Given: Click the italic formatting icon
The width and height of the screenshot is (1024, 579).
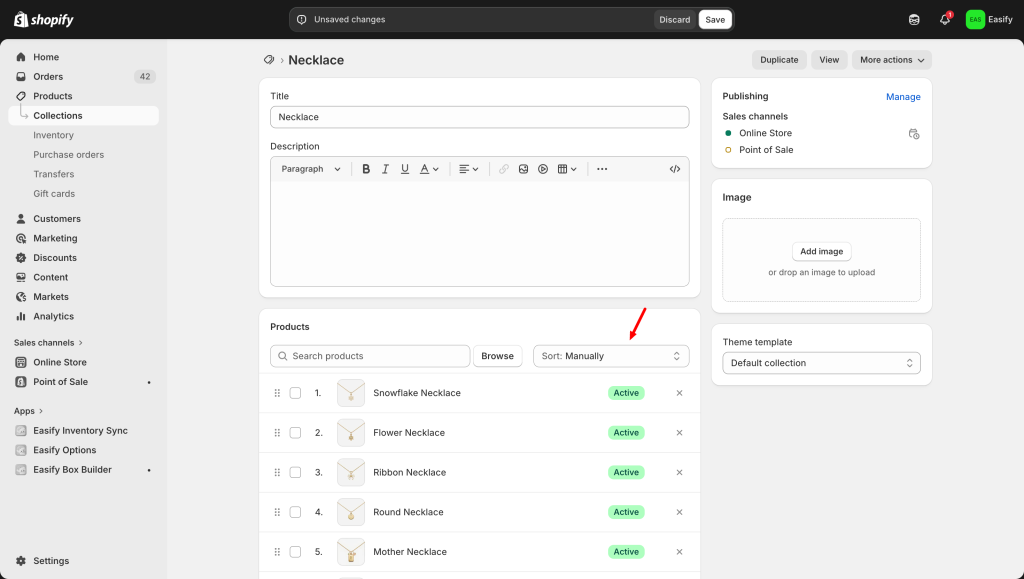Looking at the screenshot, I should (x=385, y=169).
